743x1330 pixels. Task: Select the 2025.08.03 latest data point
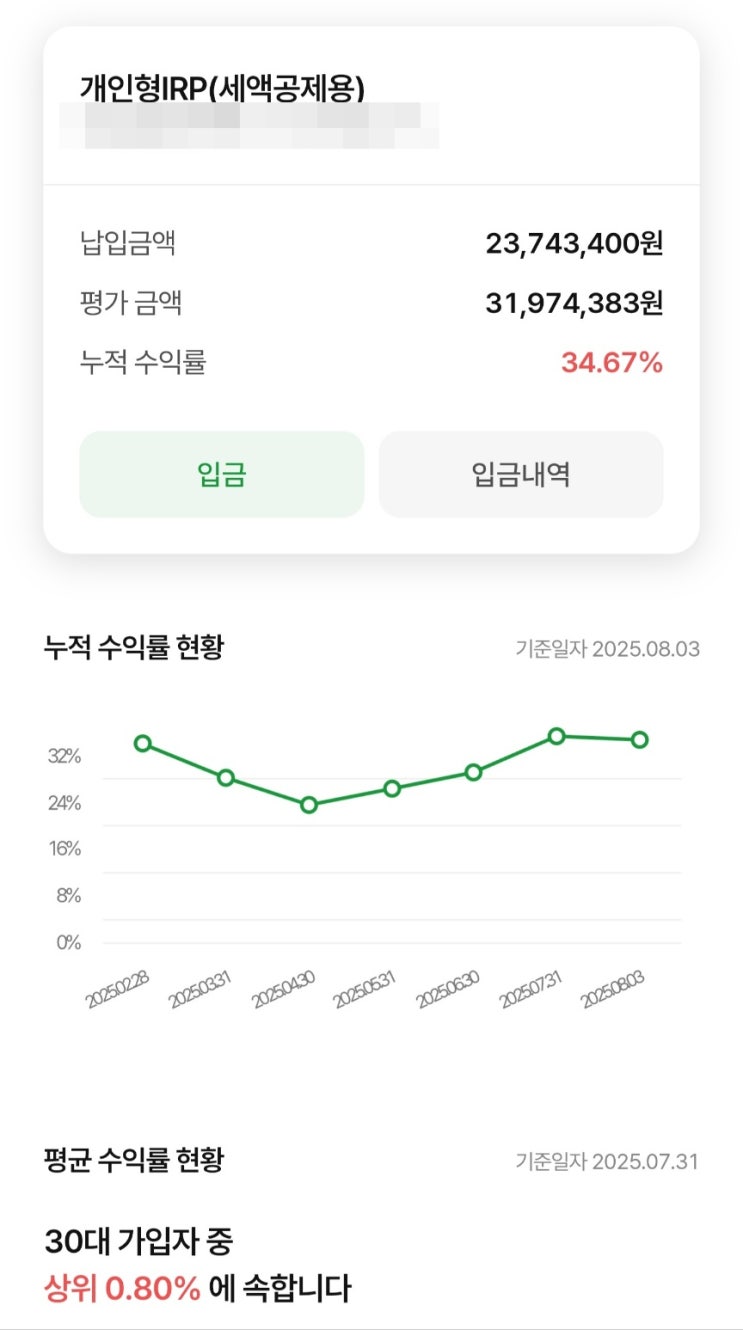640,740
